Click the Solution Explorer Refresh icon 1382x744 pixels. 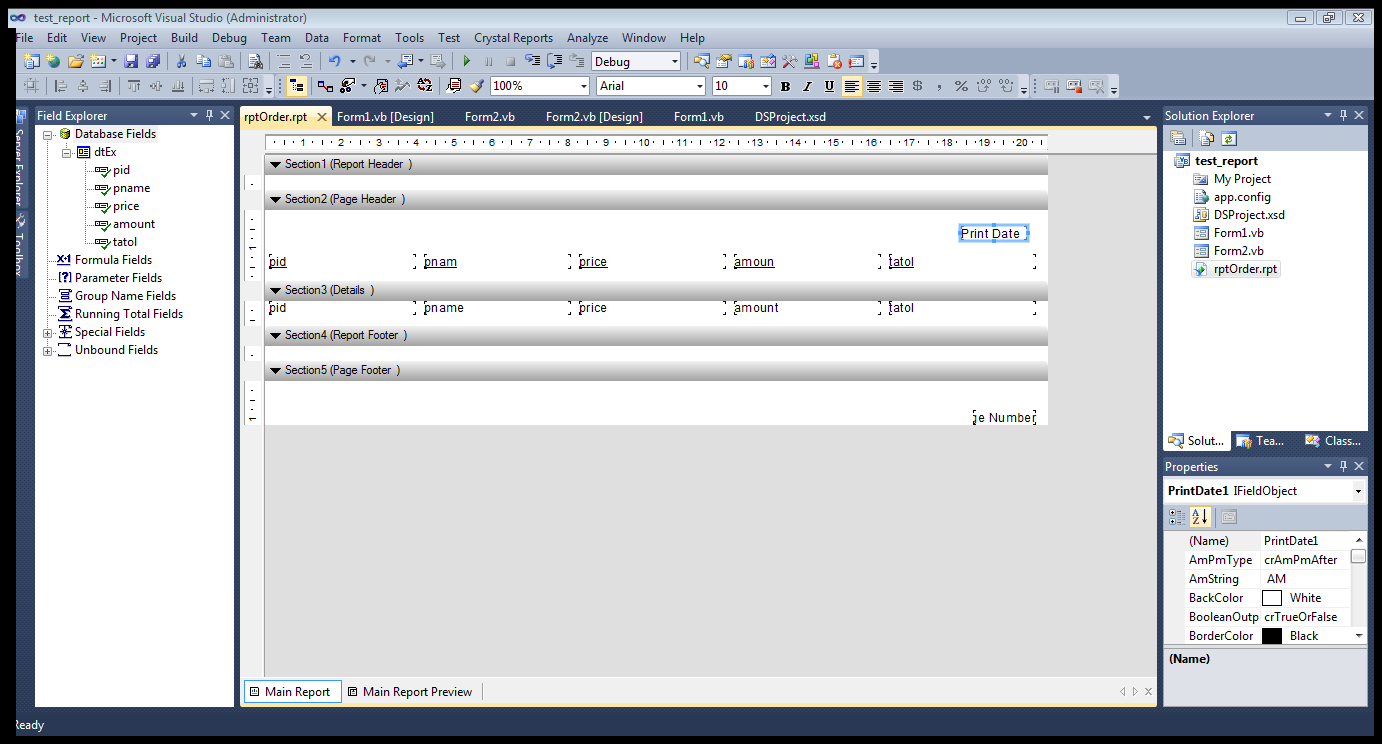click(1229, 138)
